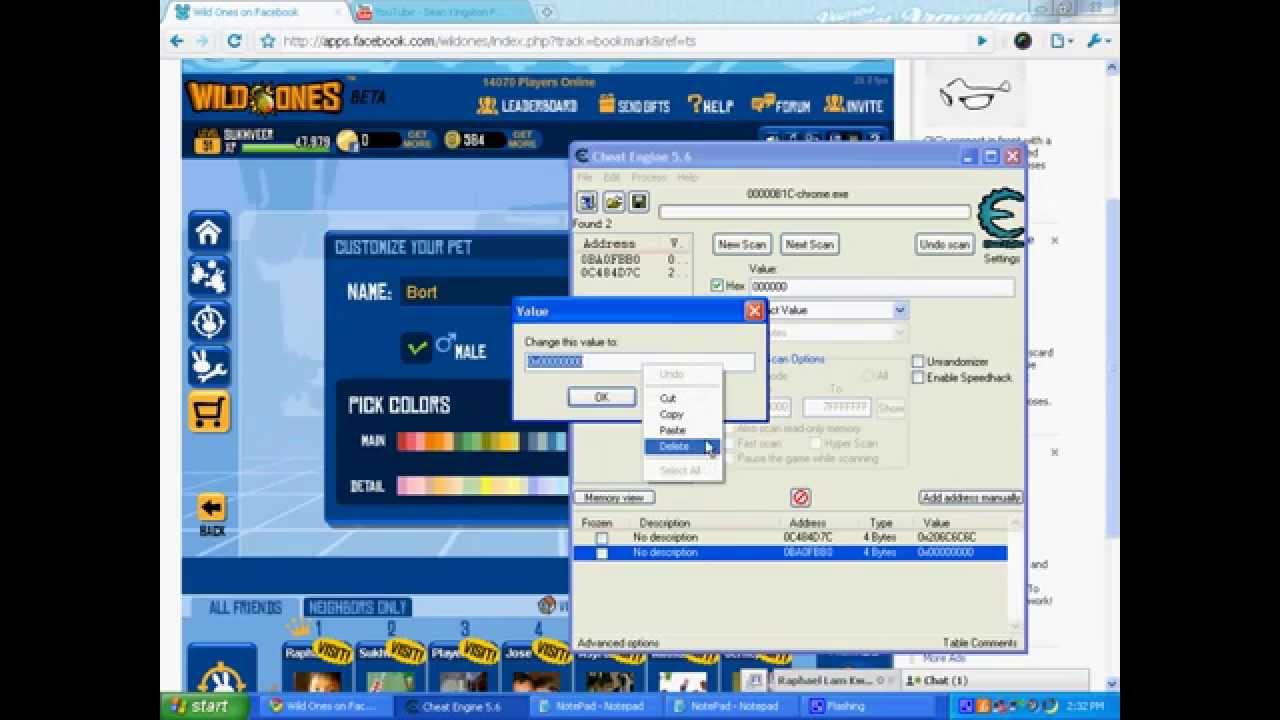1280x720 pixels.
Task: Choose Paste in the context menu
Action: [x=673, y=431]
